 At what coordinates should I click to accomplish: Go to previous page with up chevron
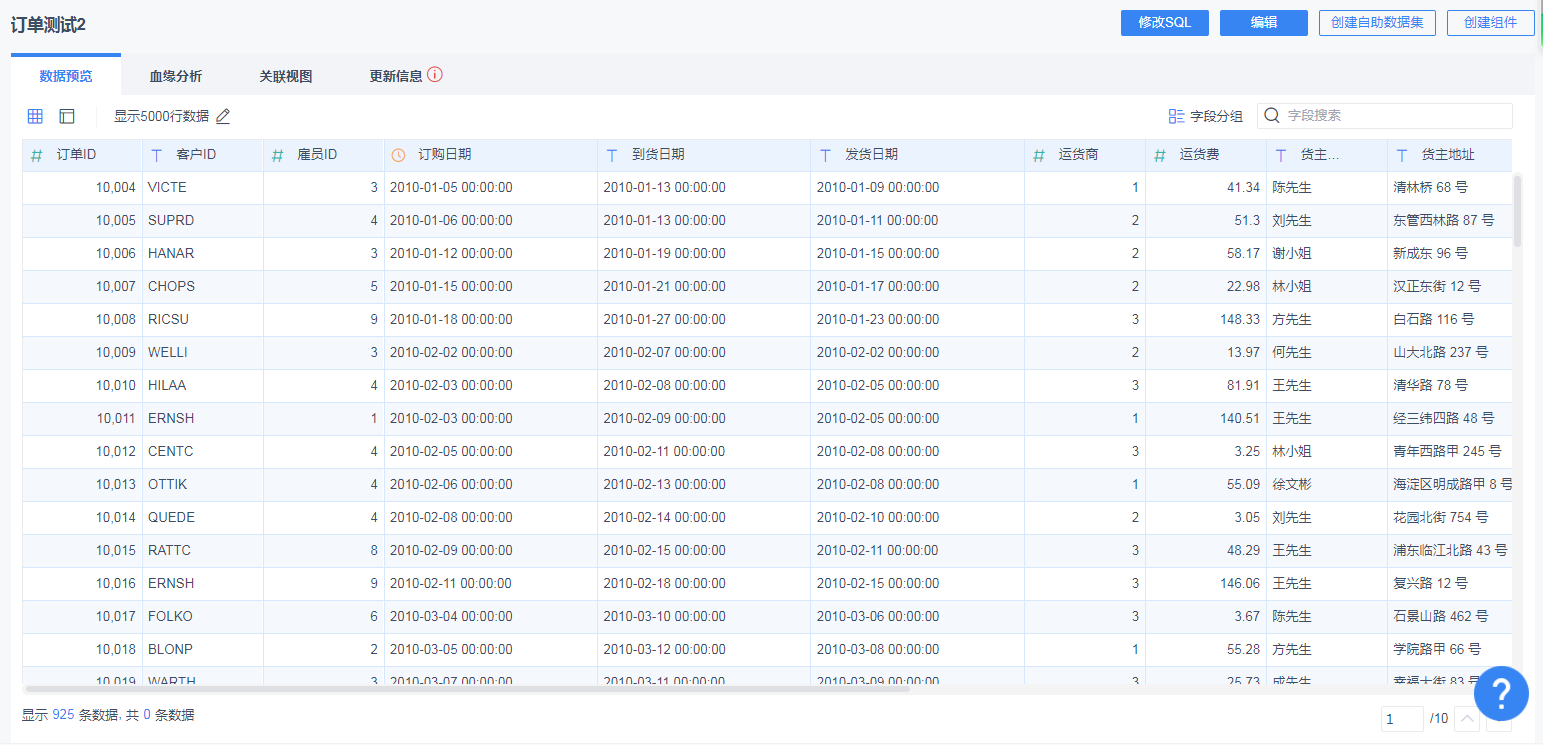click(1466, 719)
